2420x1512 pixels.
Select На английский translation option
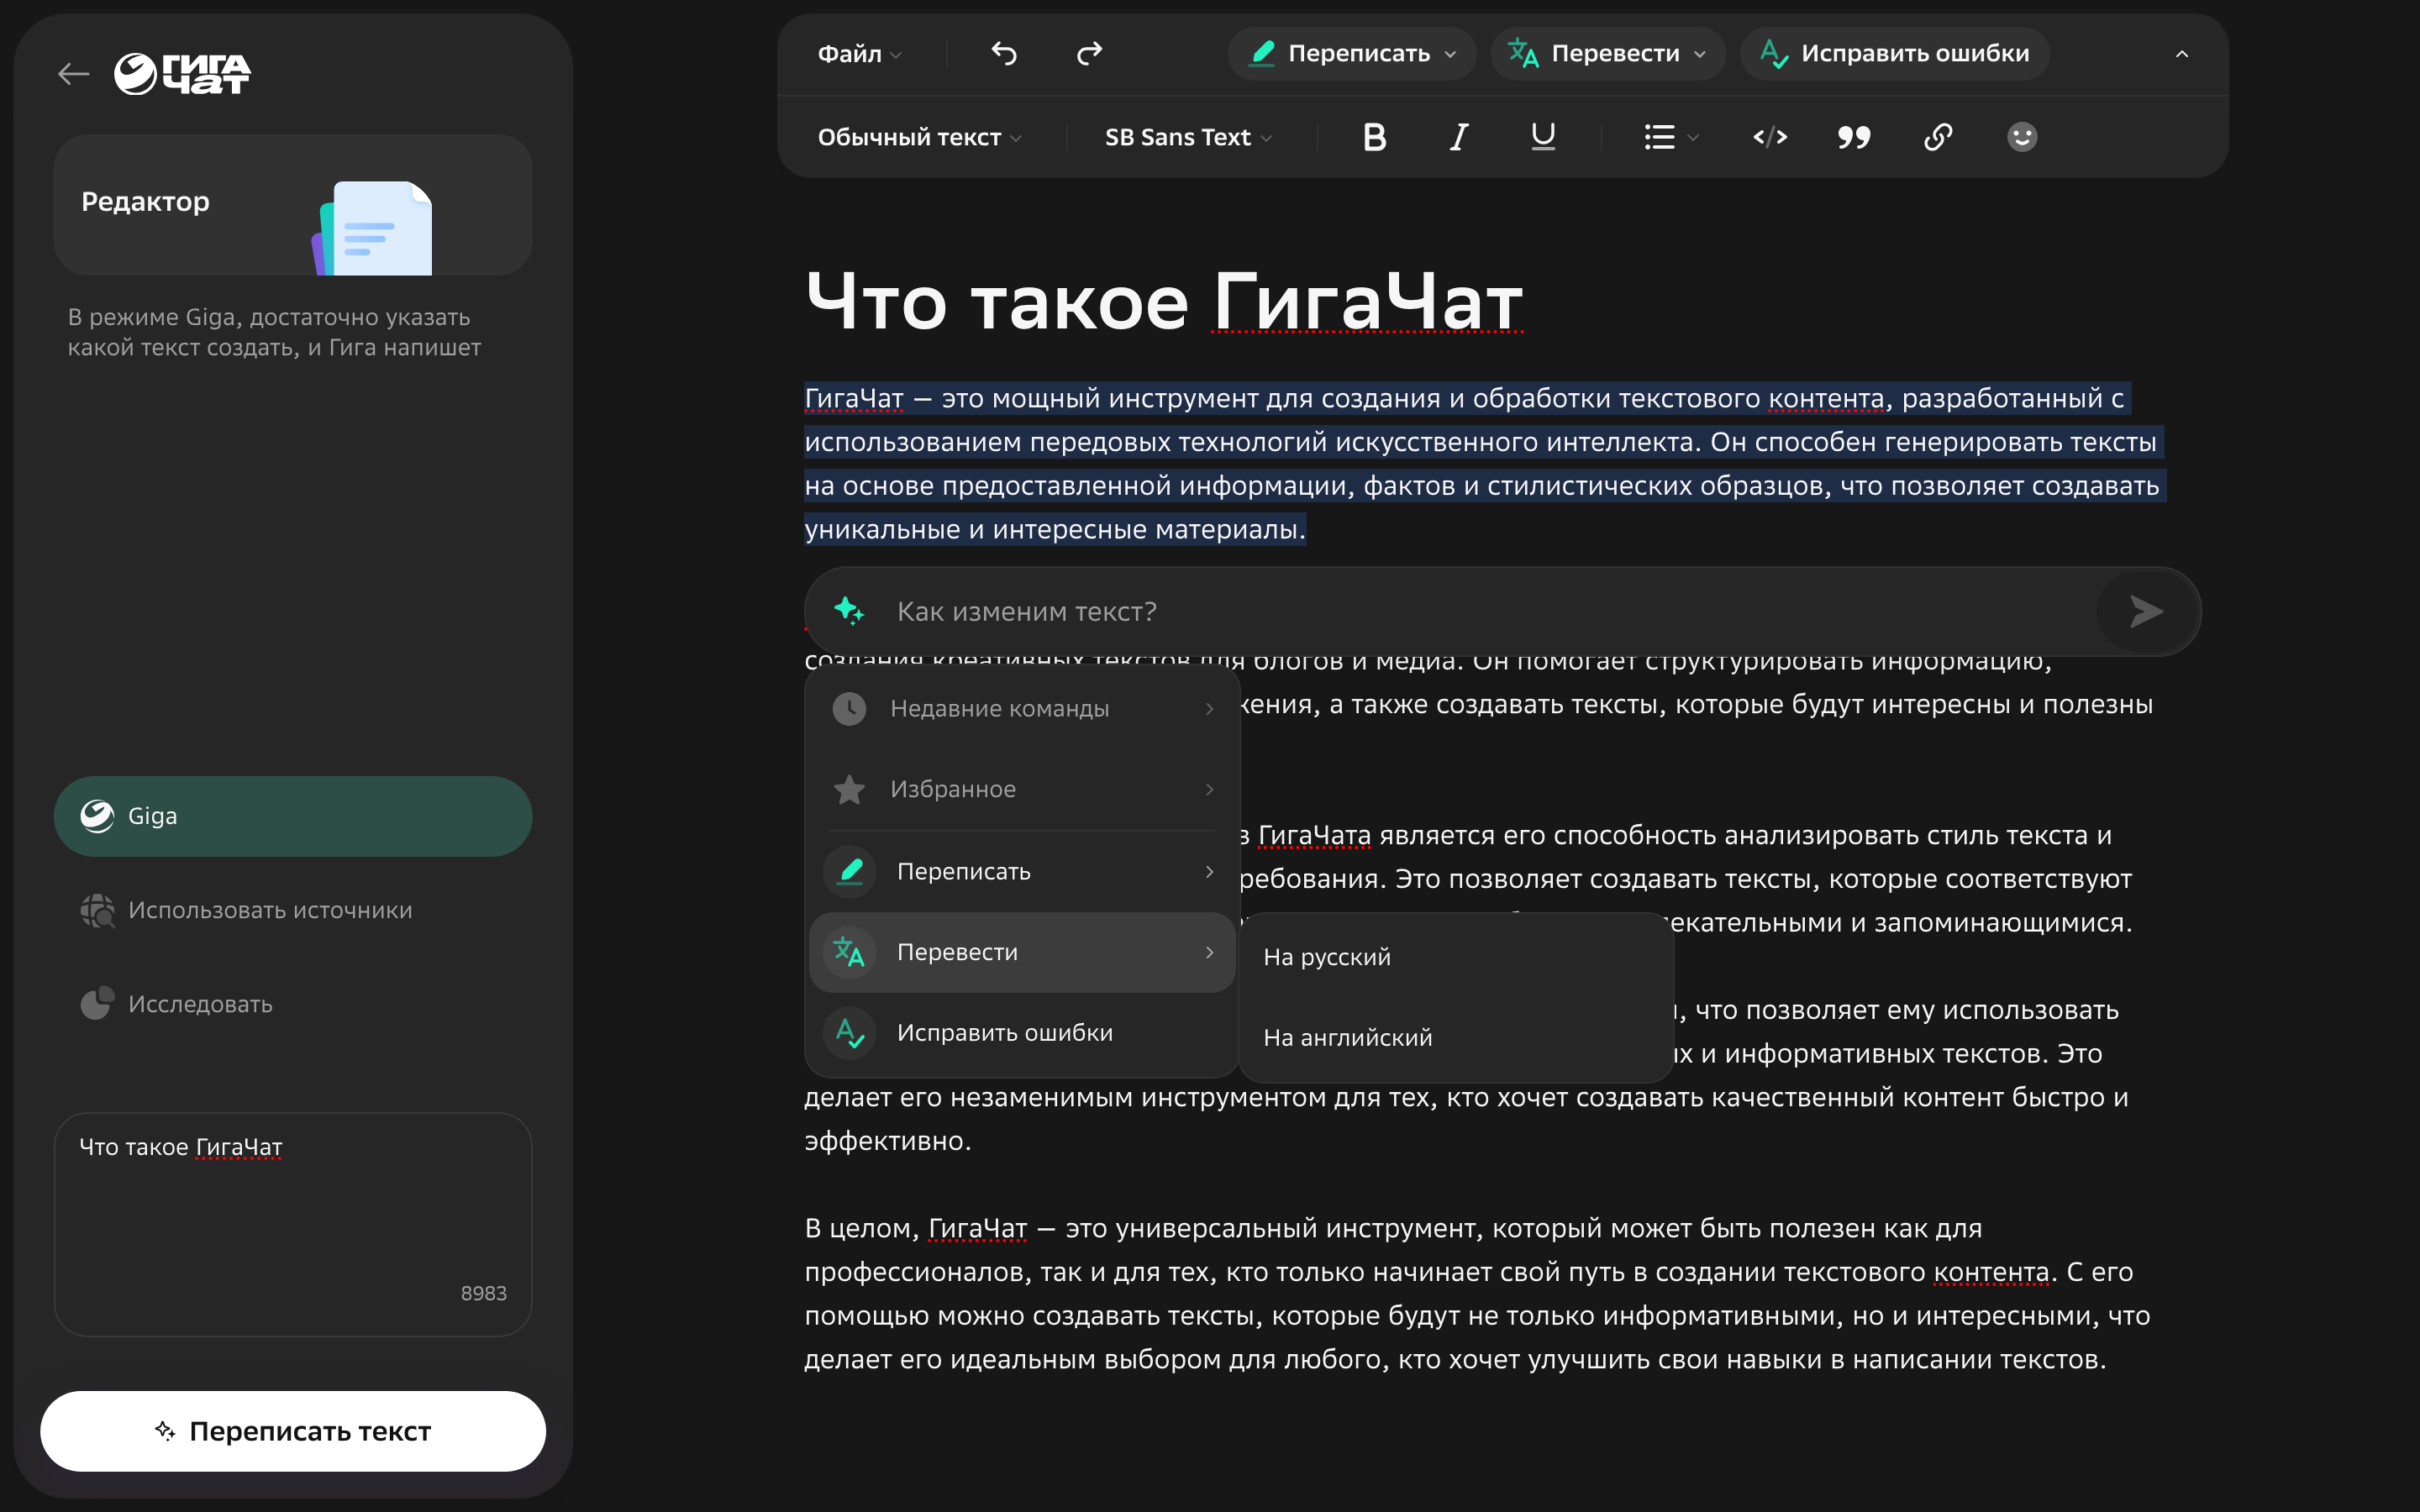click(x=1456, y=1038)
